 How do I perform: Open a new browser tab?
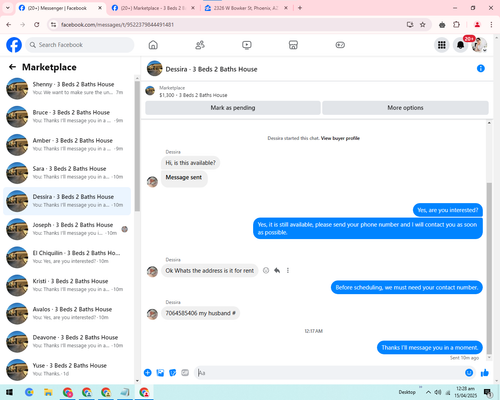(x=300, y=8)
